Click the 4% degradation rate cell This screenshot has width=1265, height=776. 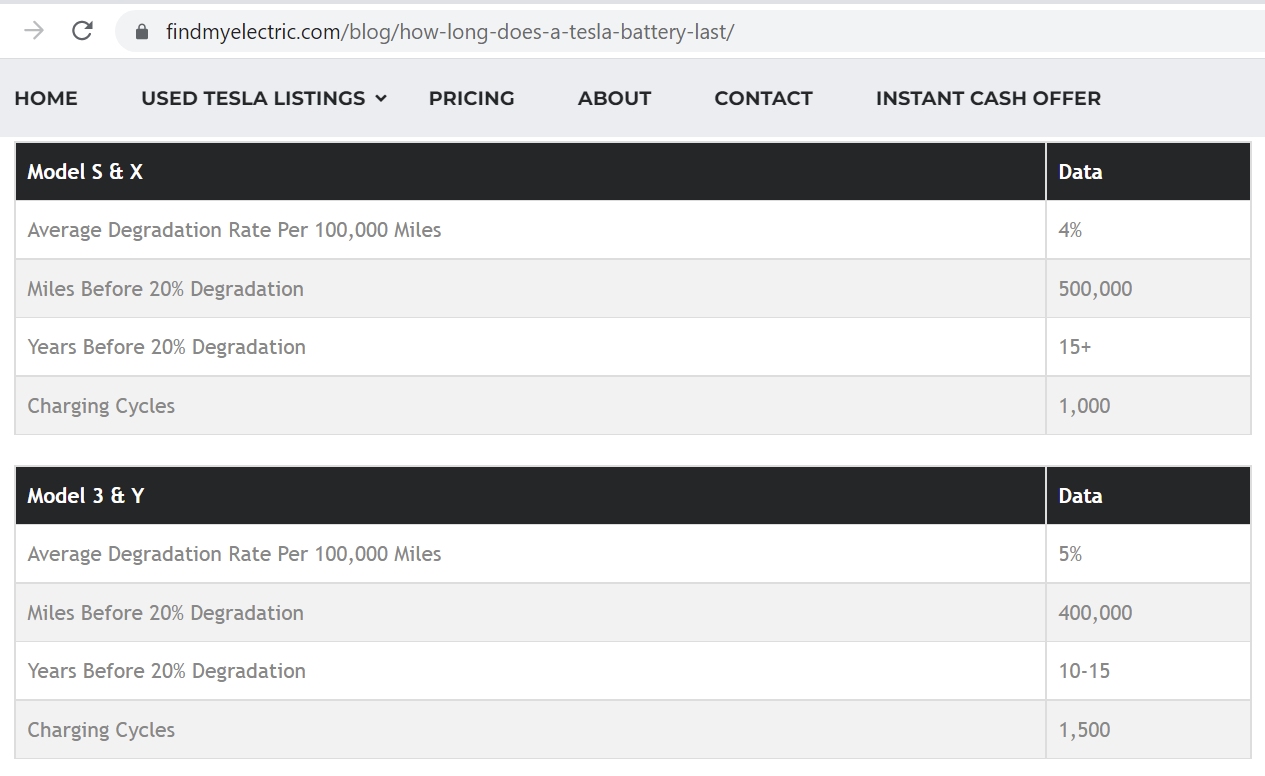click(x=1148, y=230)
